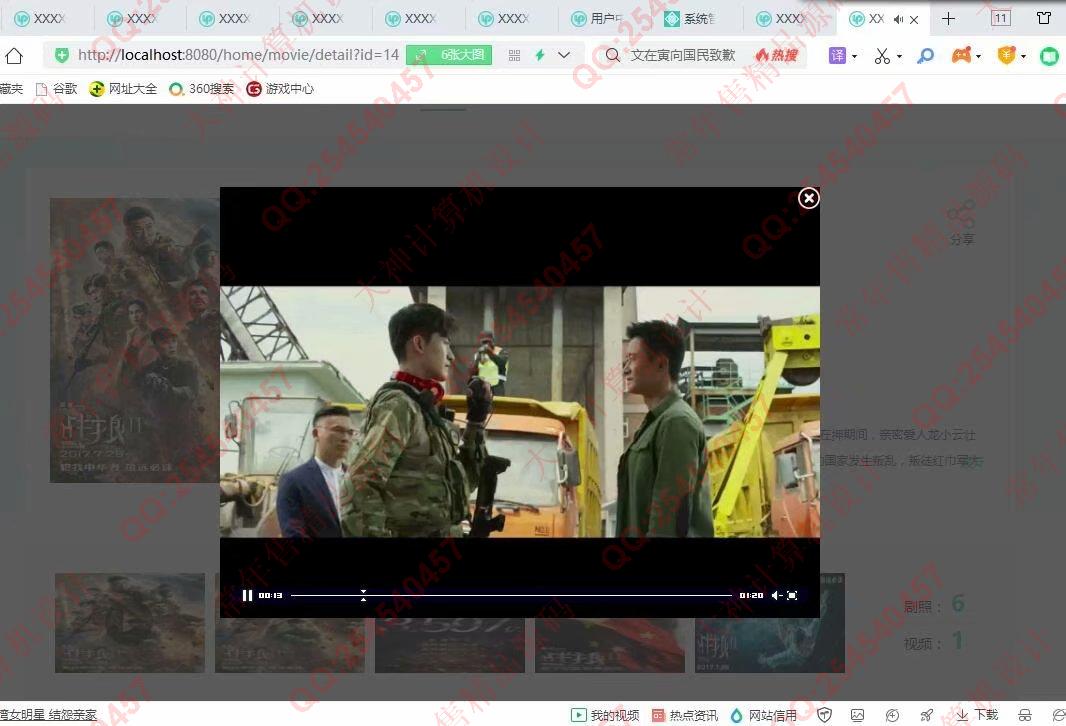
Task: Click the green circle extension icon
Action: [x=1050, y=56]
